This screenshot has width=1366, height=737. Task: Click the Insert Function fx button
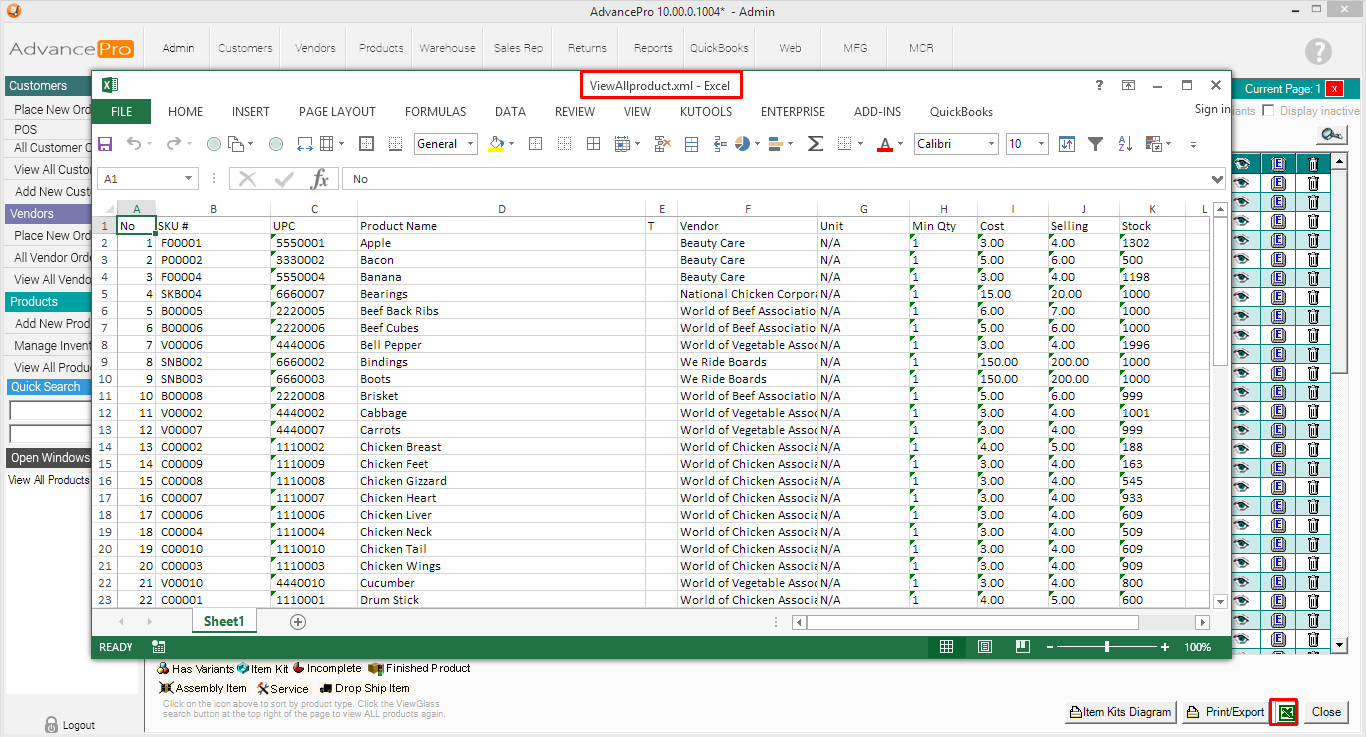click(x=320, y=179)
